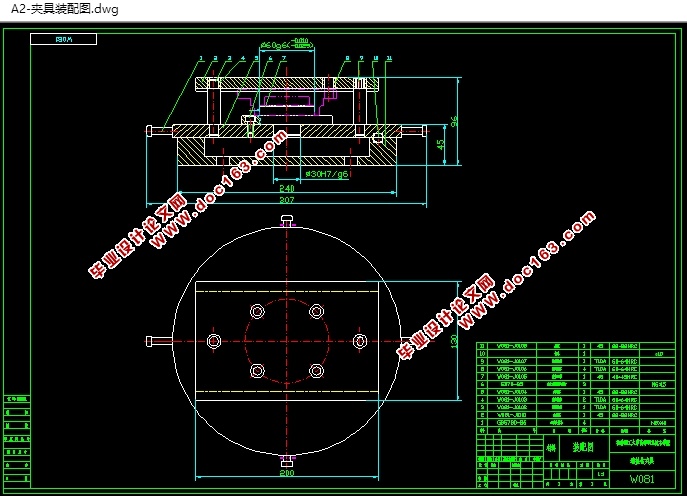Click the 200 plate width dimension

[x=287, y=473]
